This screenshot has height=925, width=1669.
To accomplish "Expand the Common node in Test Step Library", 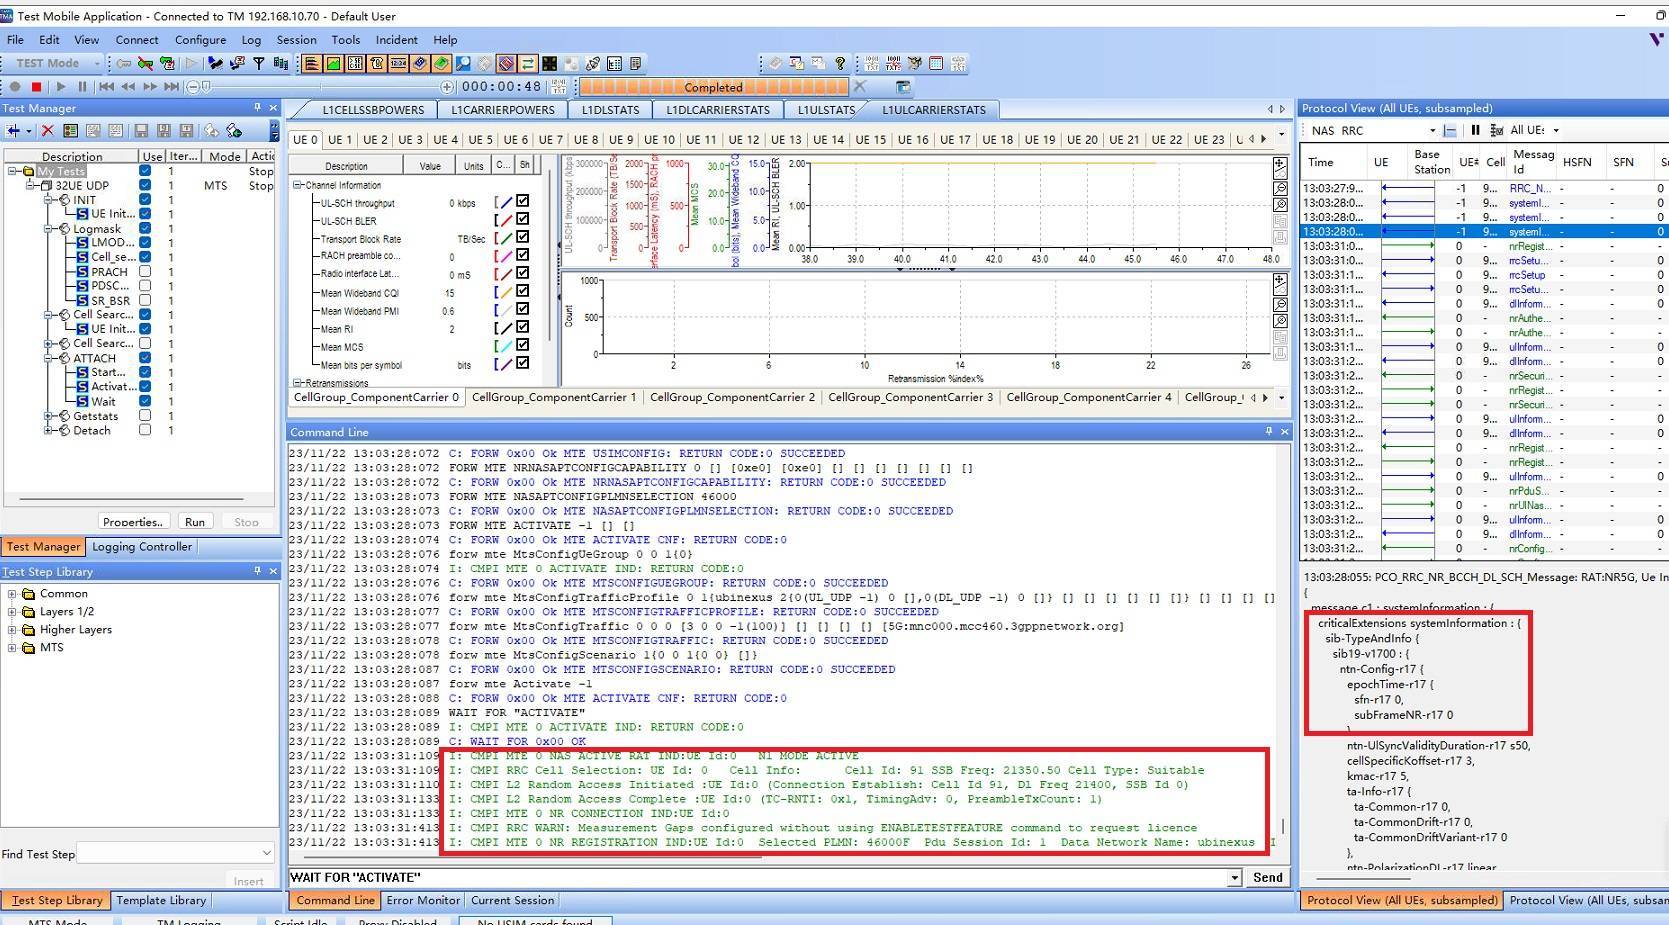I will 12,593.
